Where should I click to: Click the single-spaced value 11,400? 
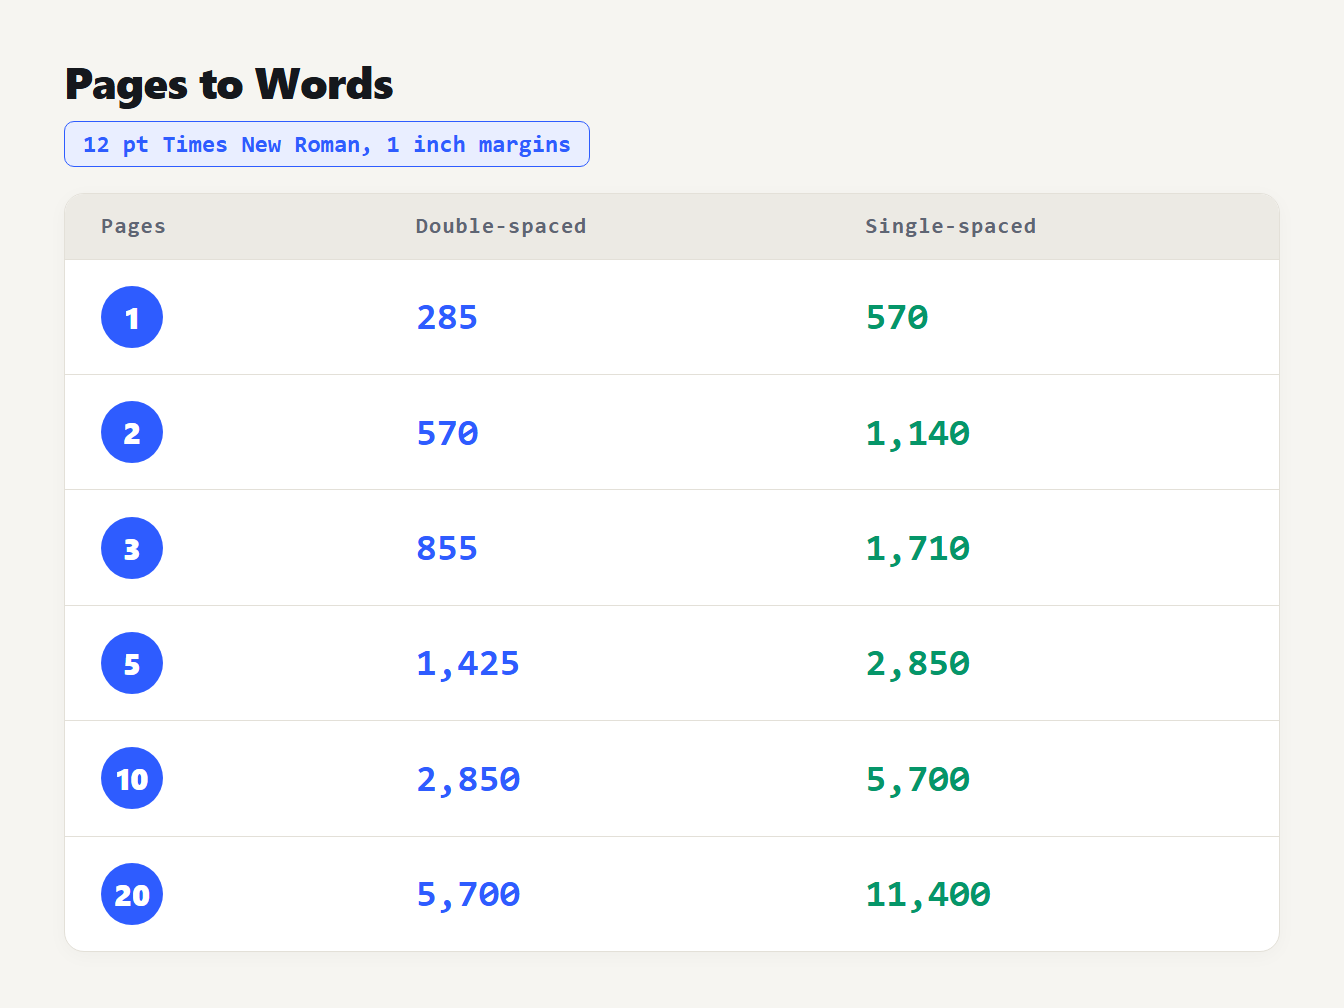pos(928,894)
